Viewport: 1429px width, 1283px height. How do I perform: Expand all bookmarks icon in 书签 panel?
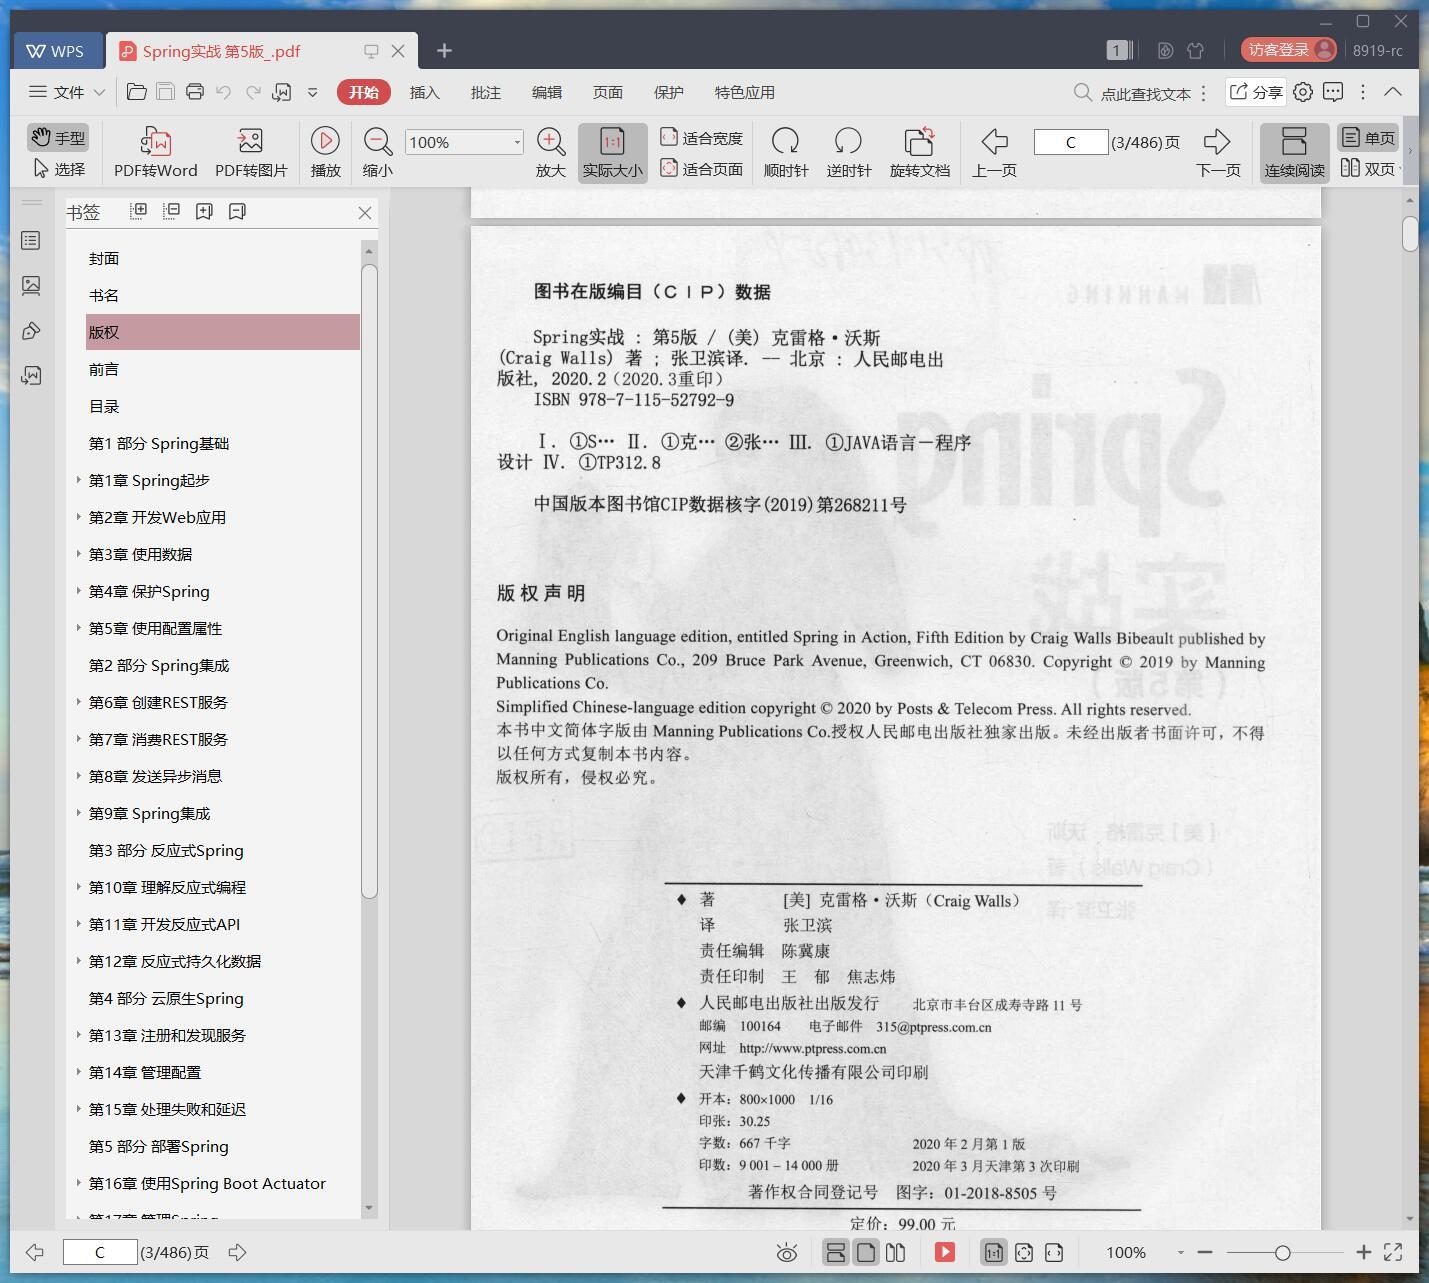tap(138, 211)
